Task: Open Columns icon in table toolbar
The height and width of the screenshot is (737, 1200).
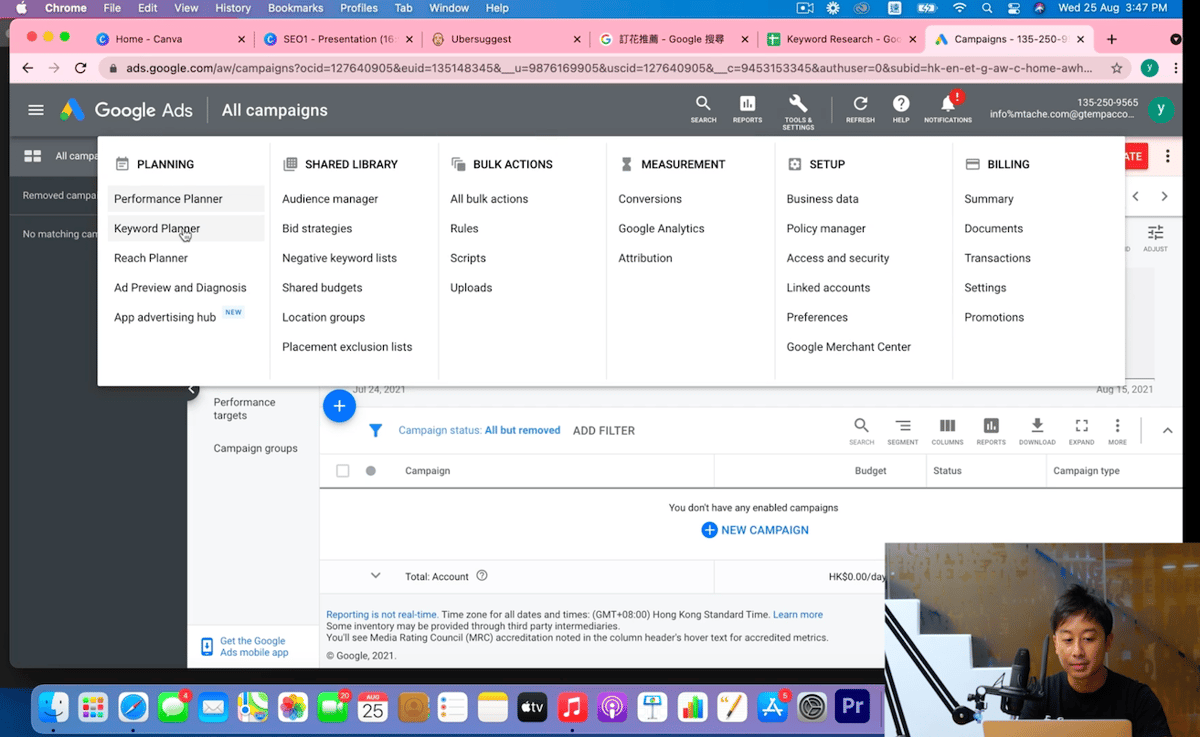Action: click(x=947, y=430)
